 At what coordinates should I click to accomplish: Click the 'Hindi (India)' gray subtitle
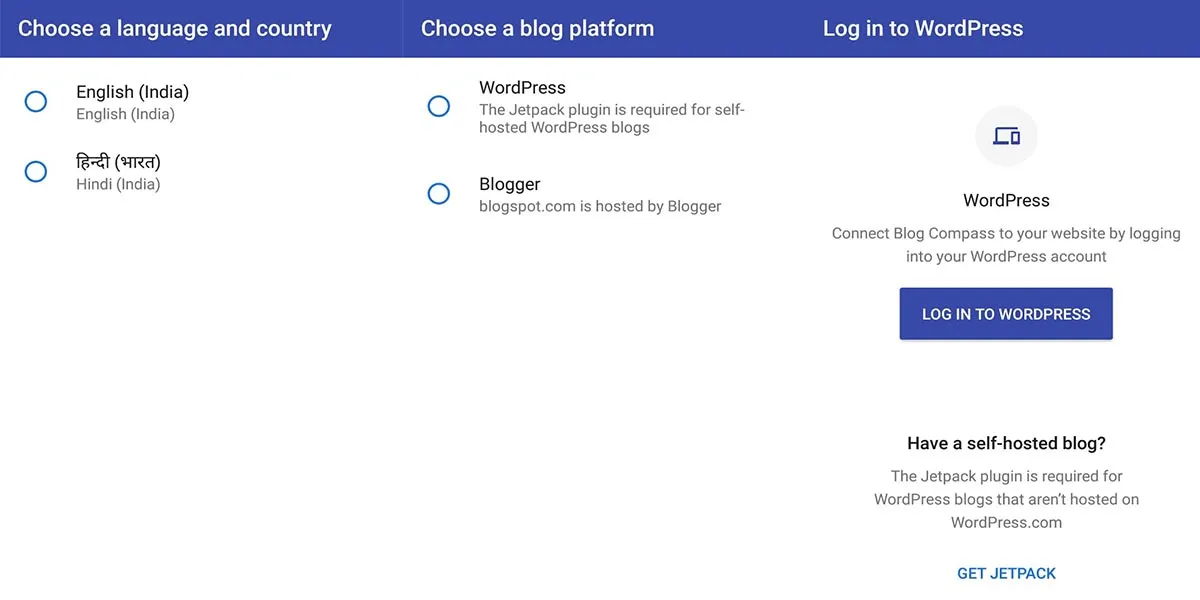pos(118,184)
